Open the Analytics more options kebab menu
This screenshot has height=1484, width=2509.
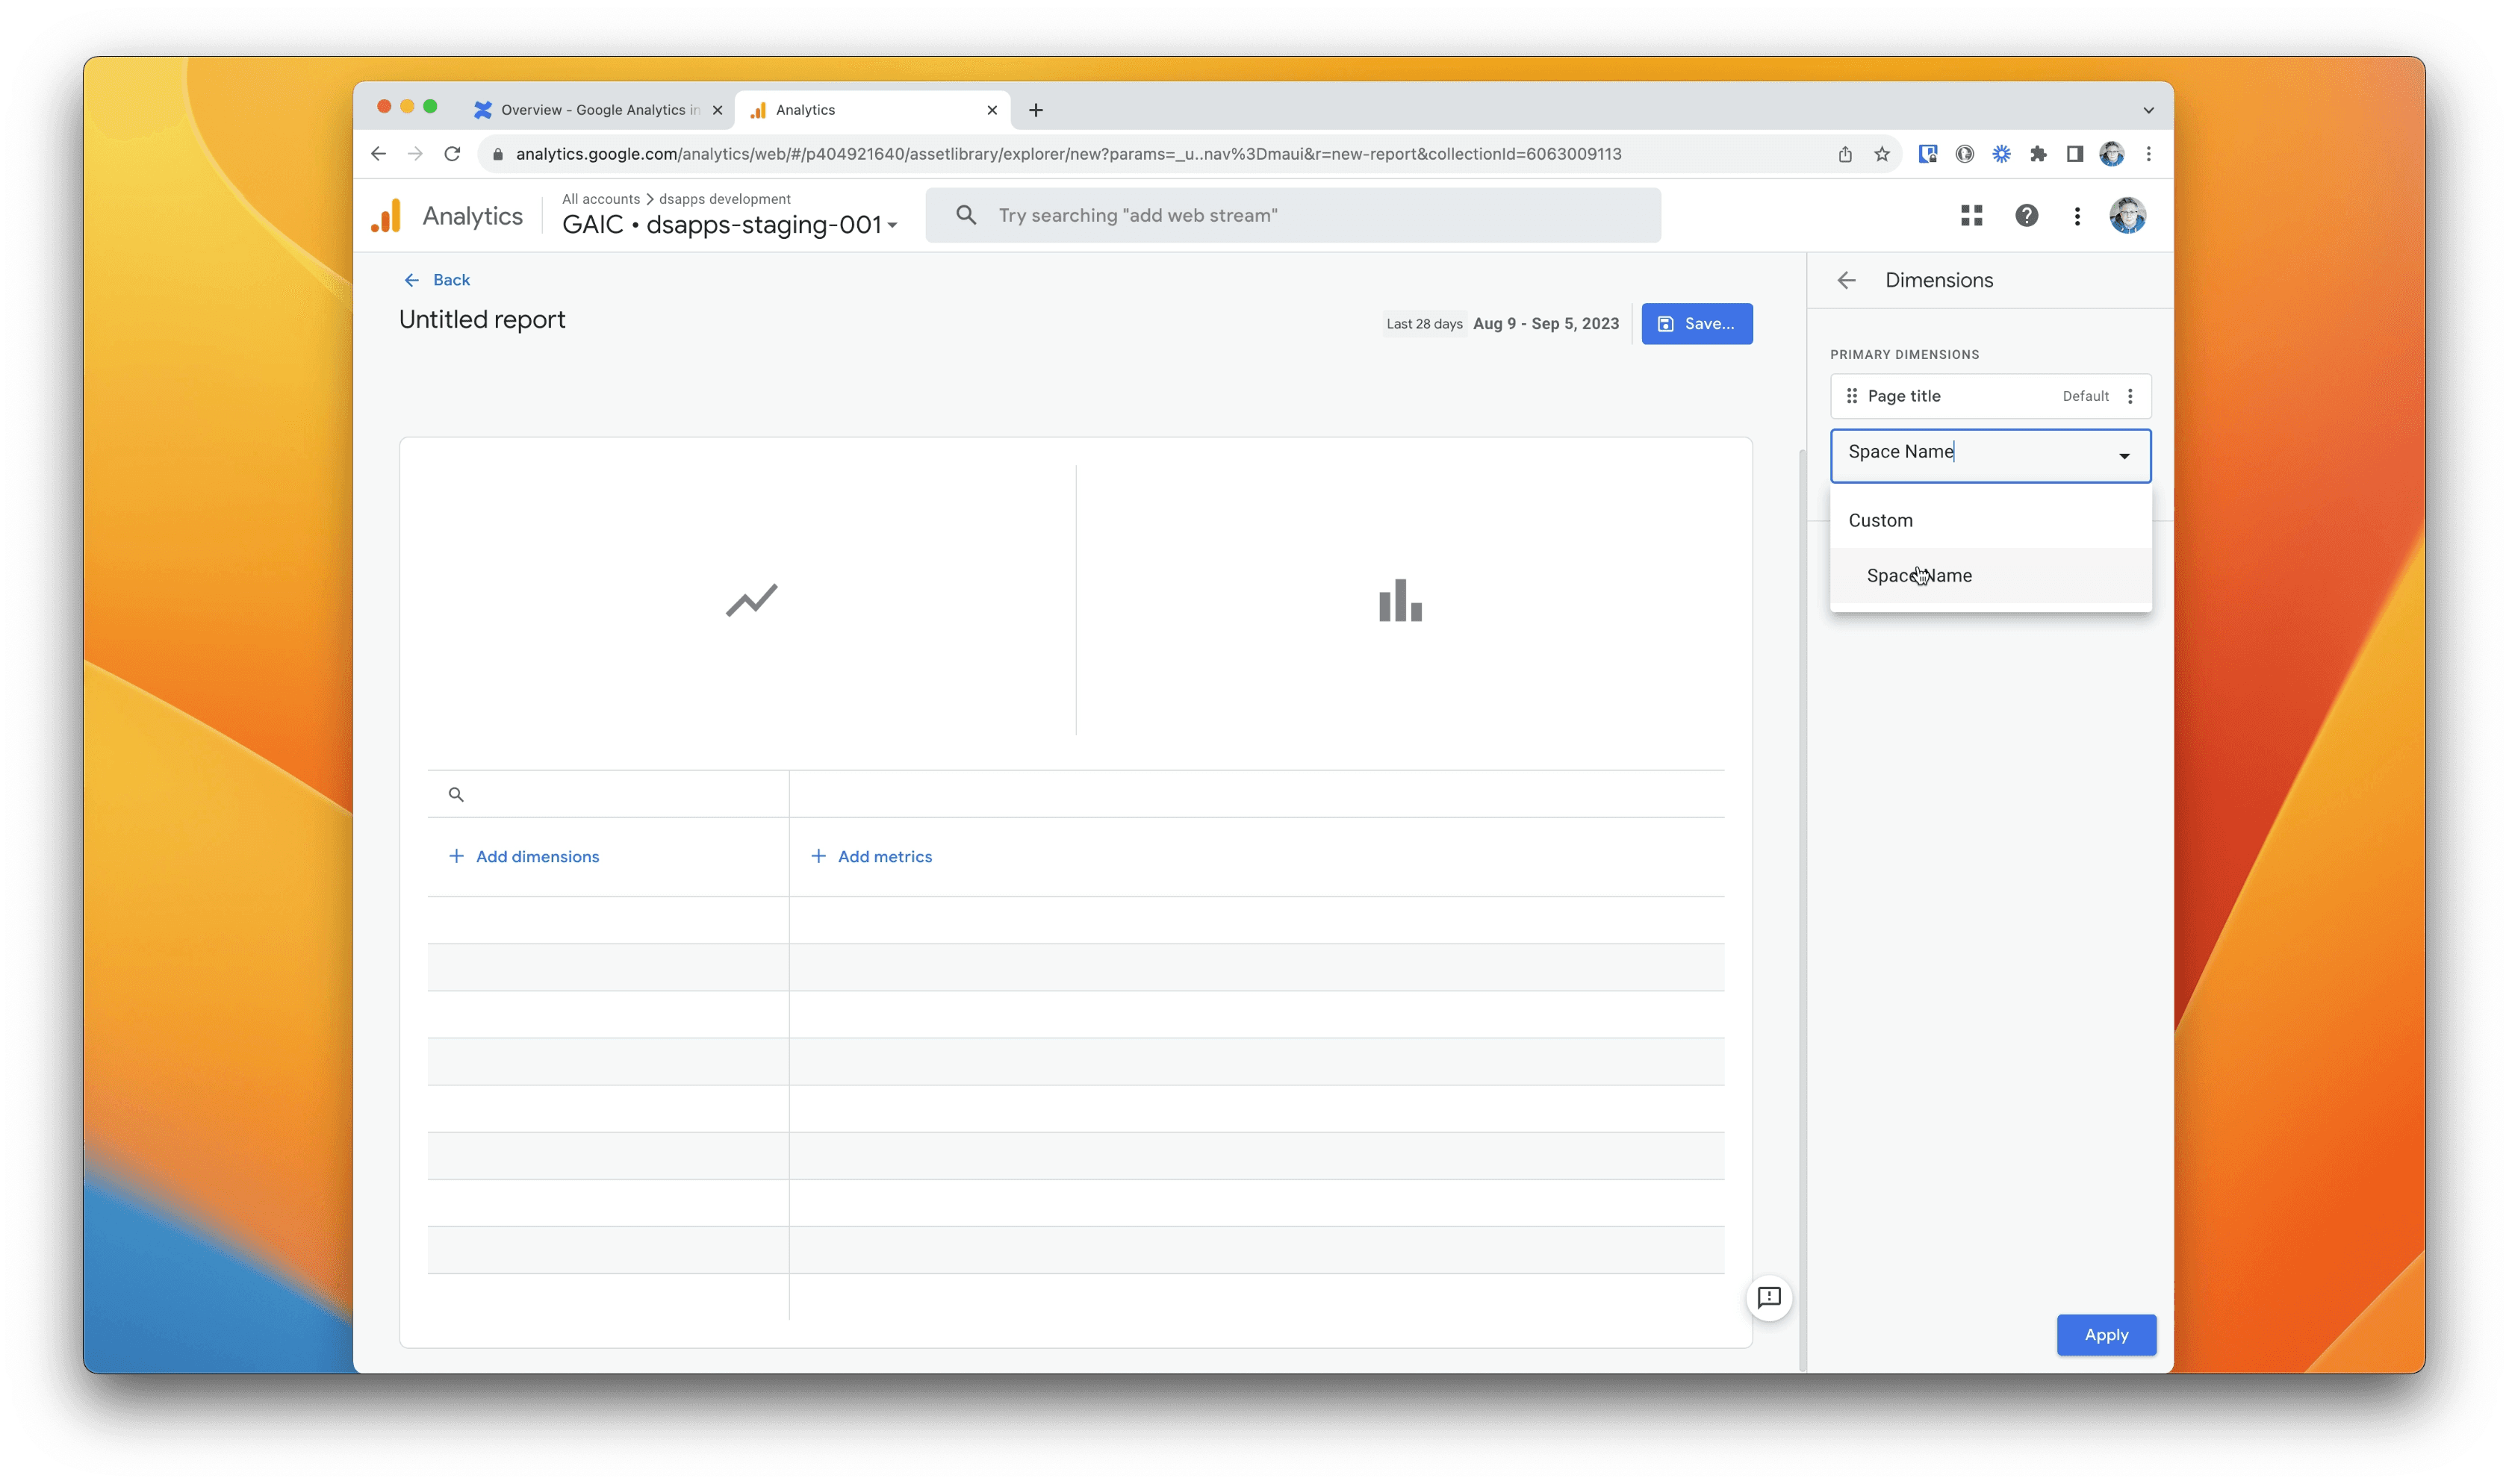pos(2077,216)
